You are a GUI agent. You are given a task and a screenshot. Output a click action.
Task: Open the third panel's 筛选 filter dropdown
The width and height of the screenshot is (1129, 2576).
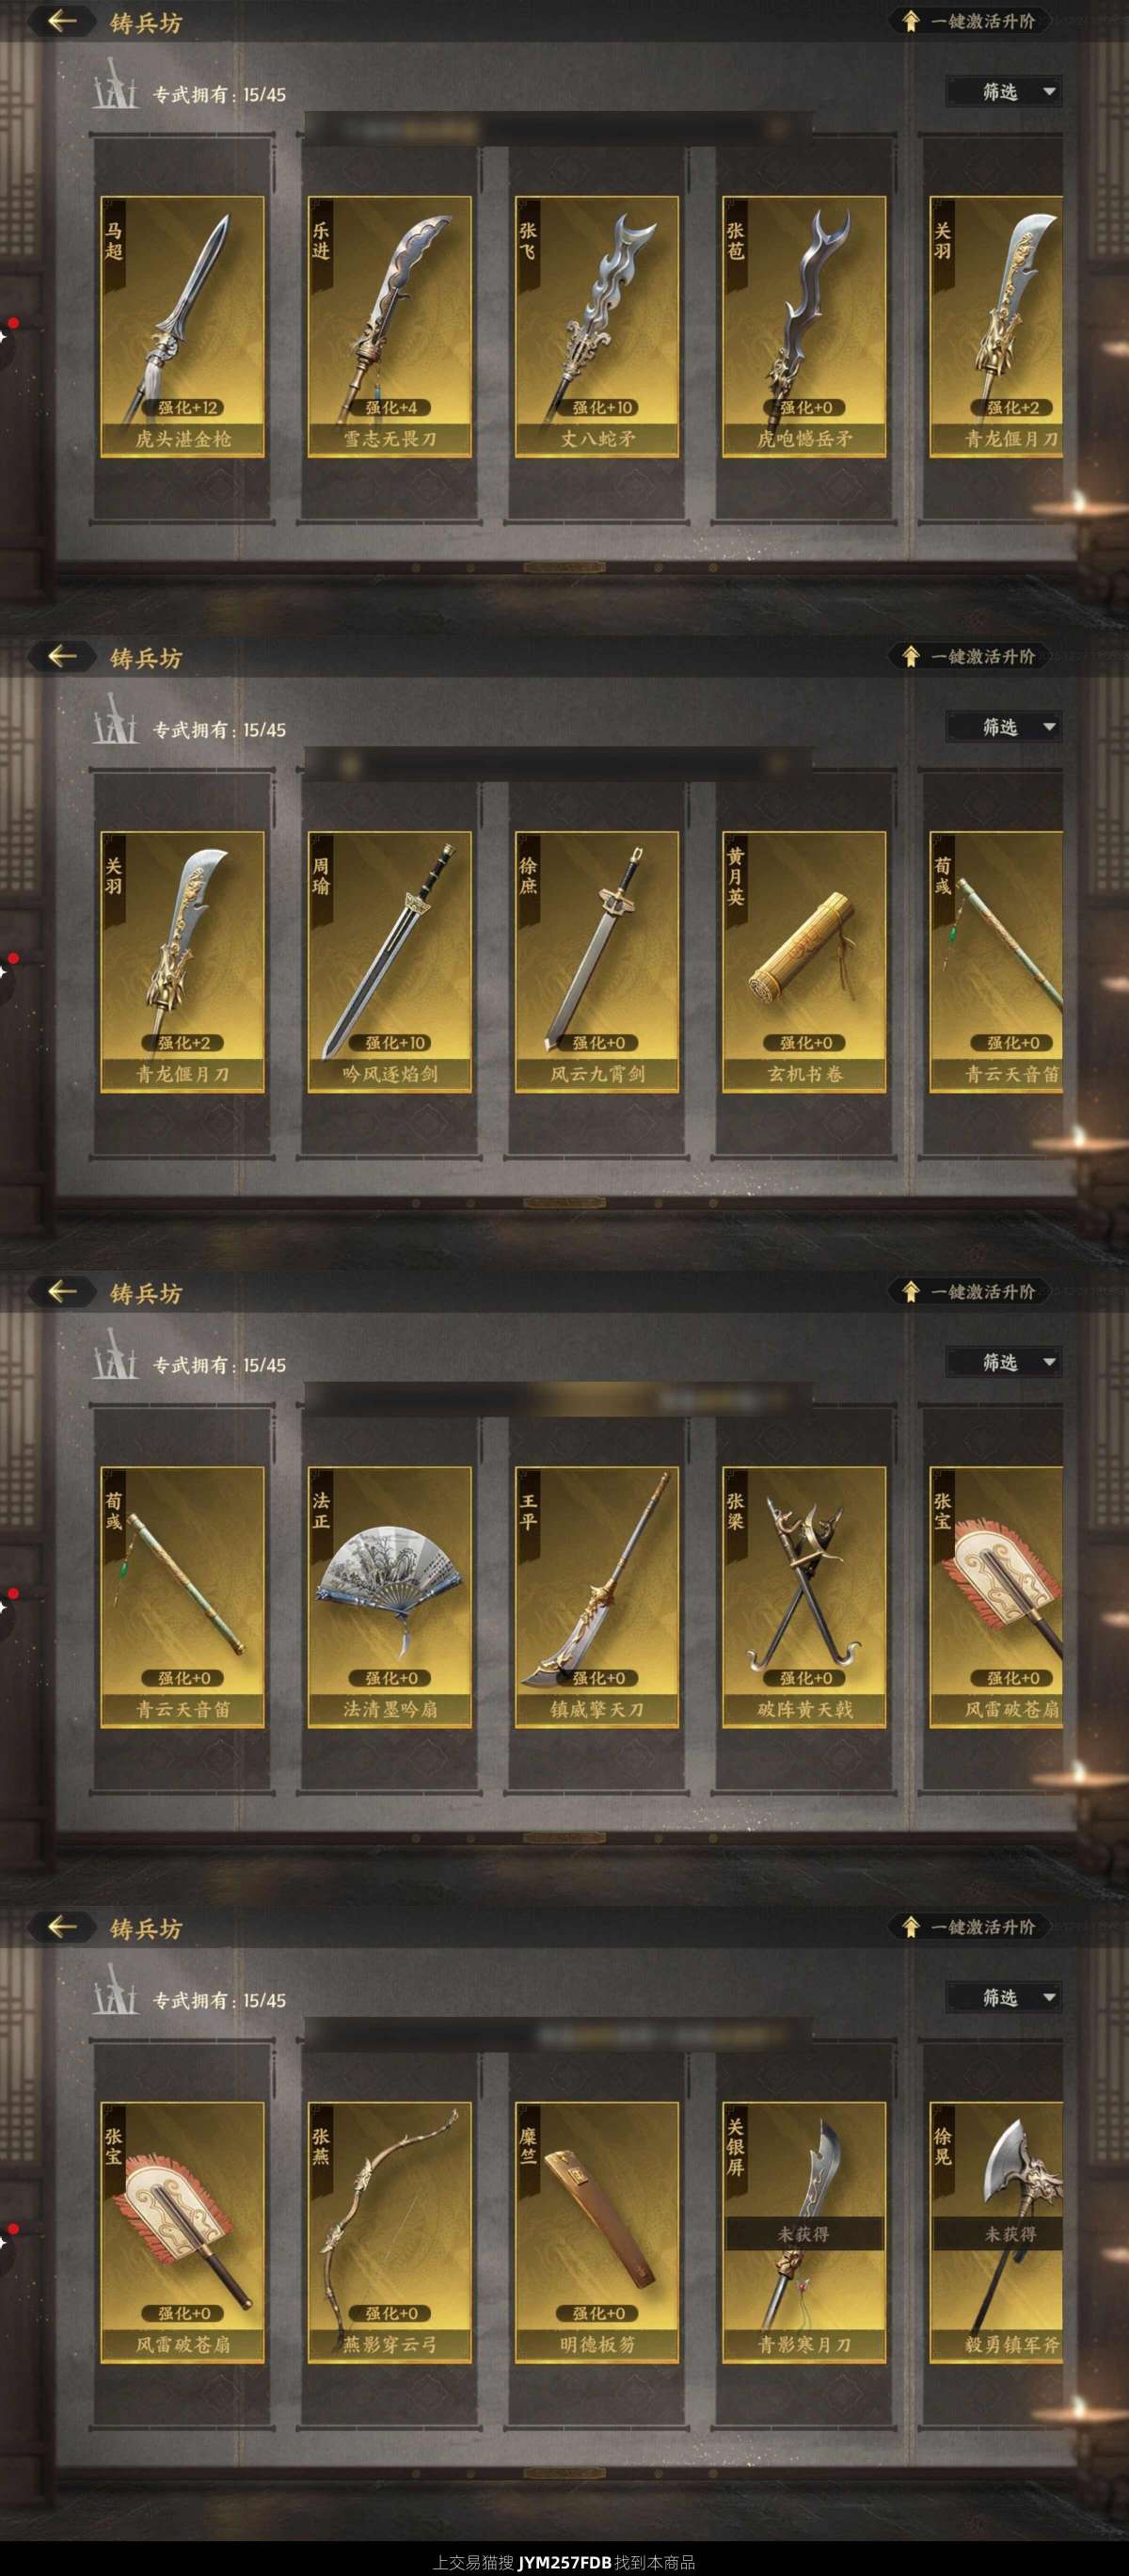click(1004, 1362)
